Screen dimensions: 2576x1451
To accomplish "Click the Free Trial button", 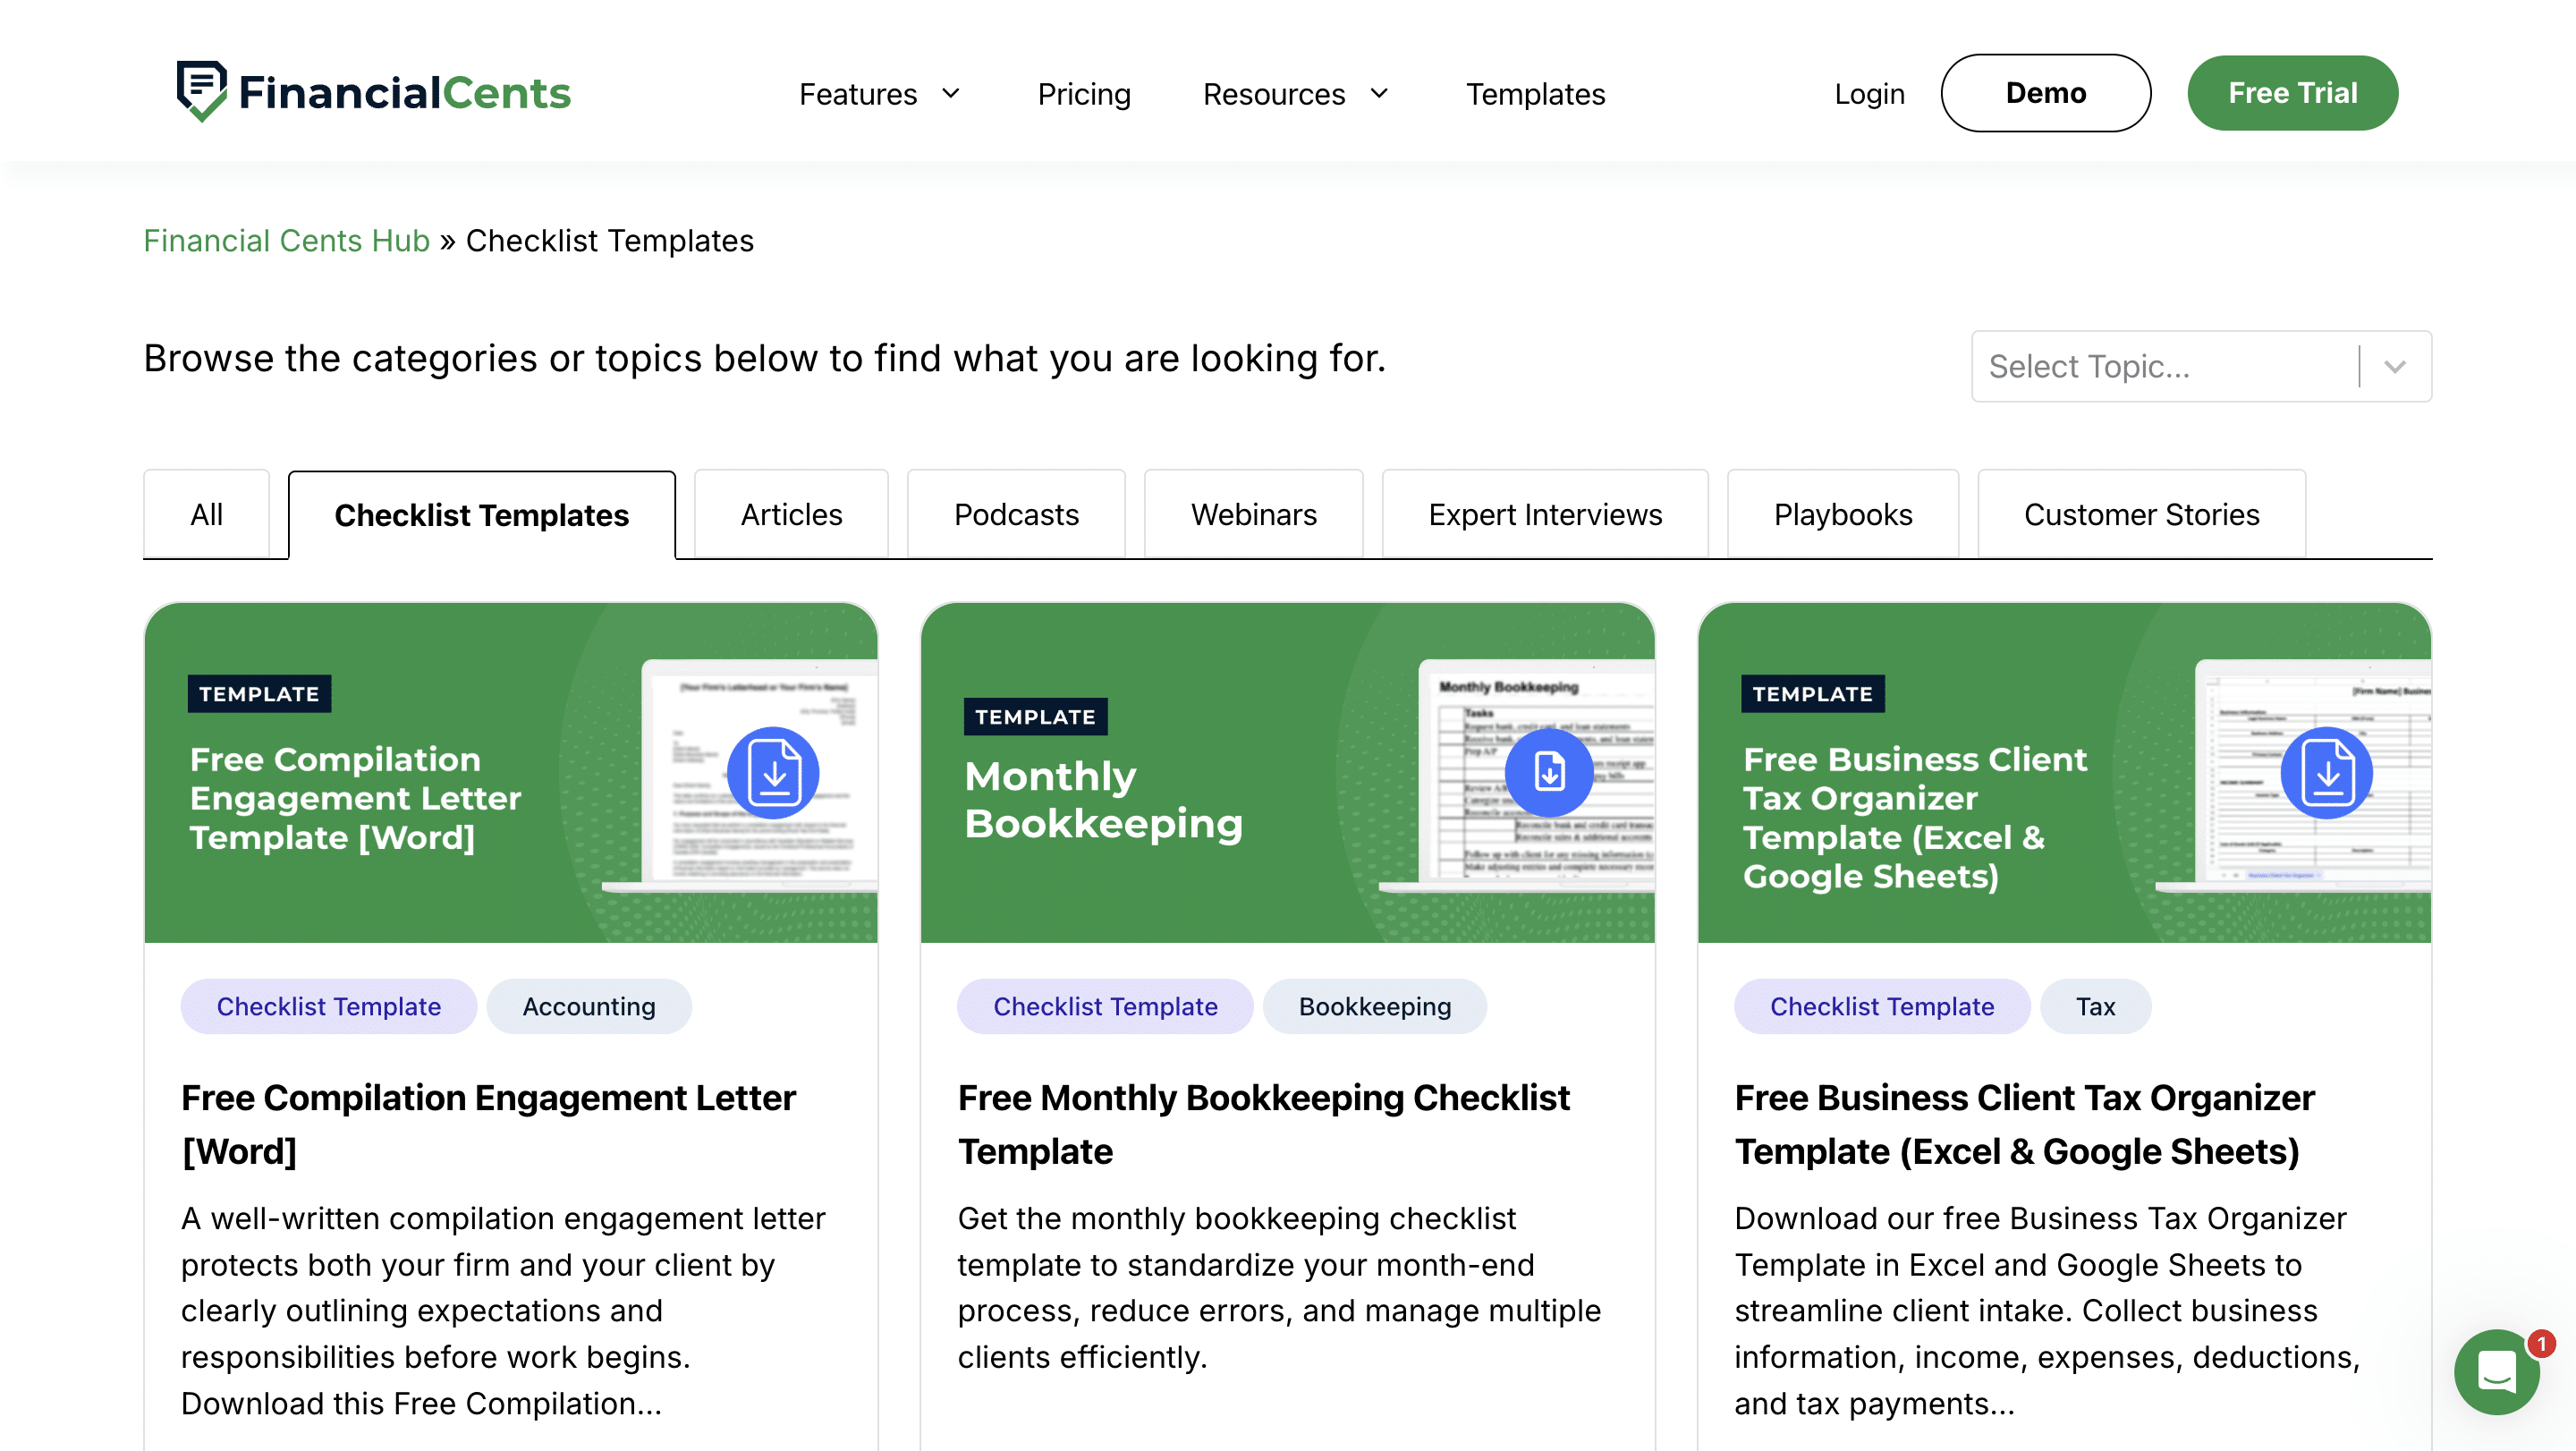I will (x=2292, y=92).
